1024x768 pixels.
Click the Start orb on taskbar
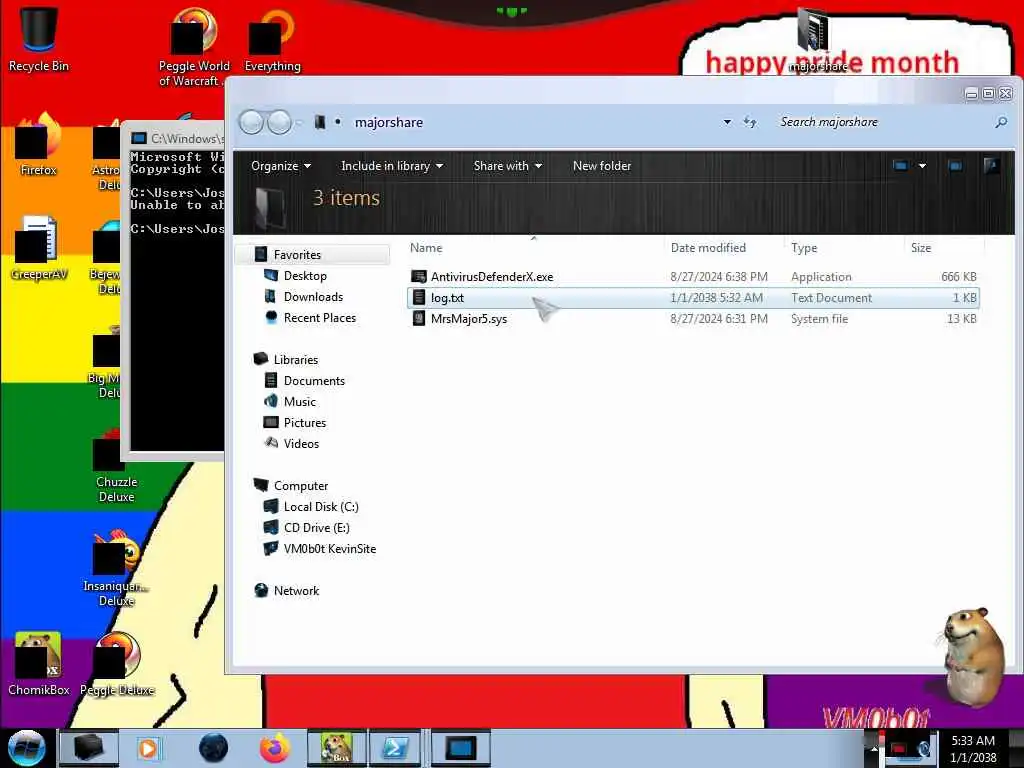(26, 748)
